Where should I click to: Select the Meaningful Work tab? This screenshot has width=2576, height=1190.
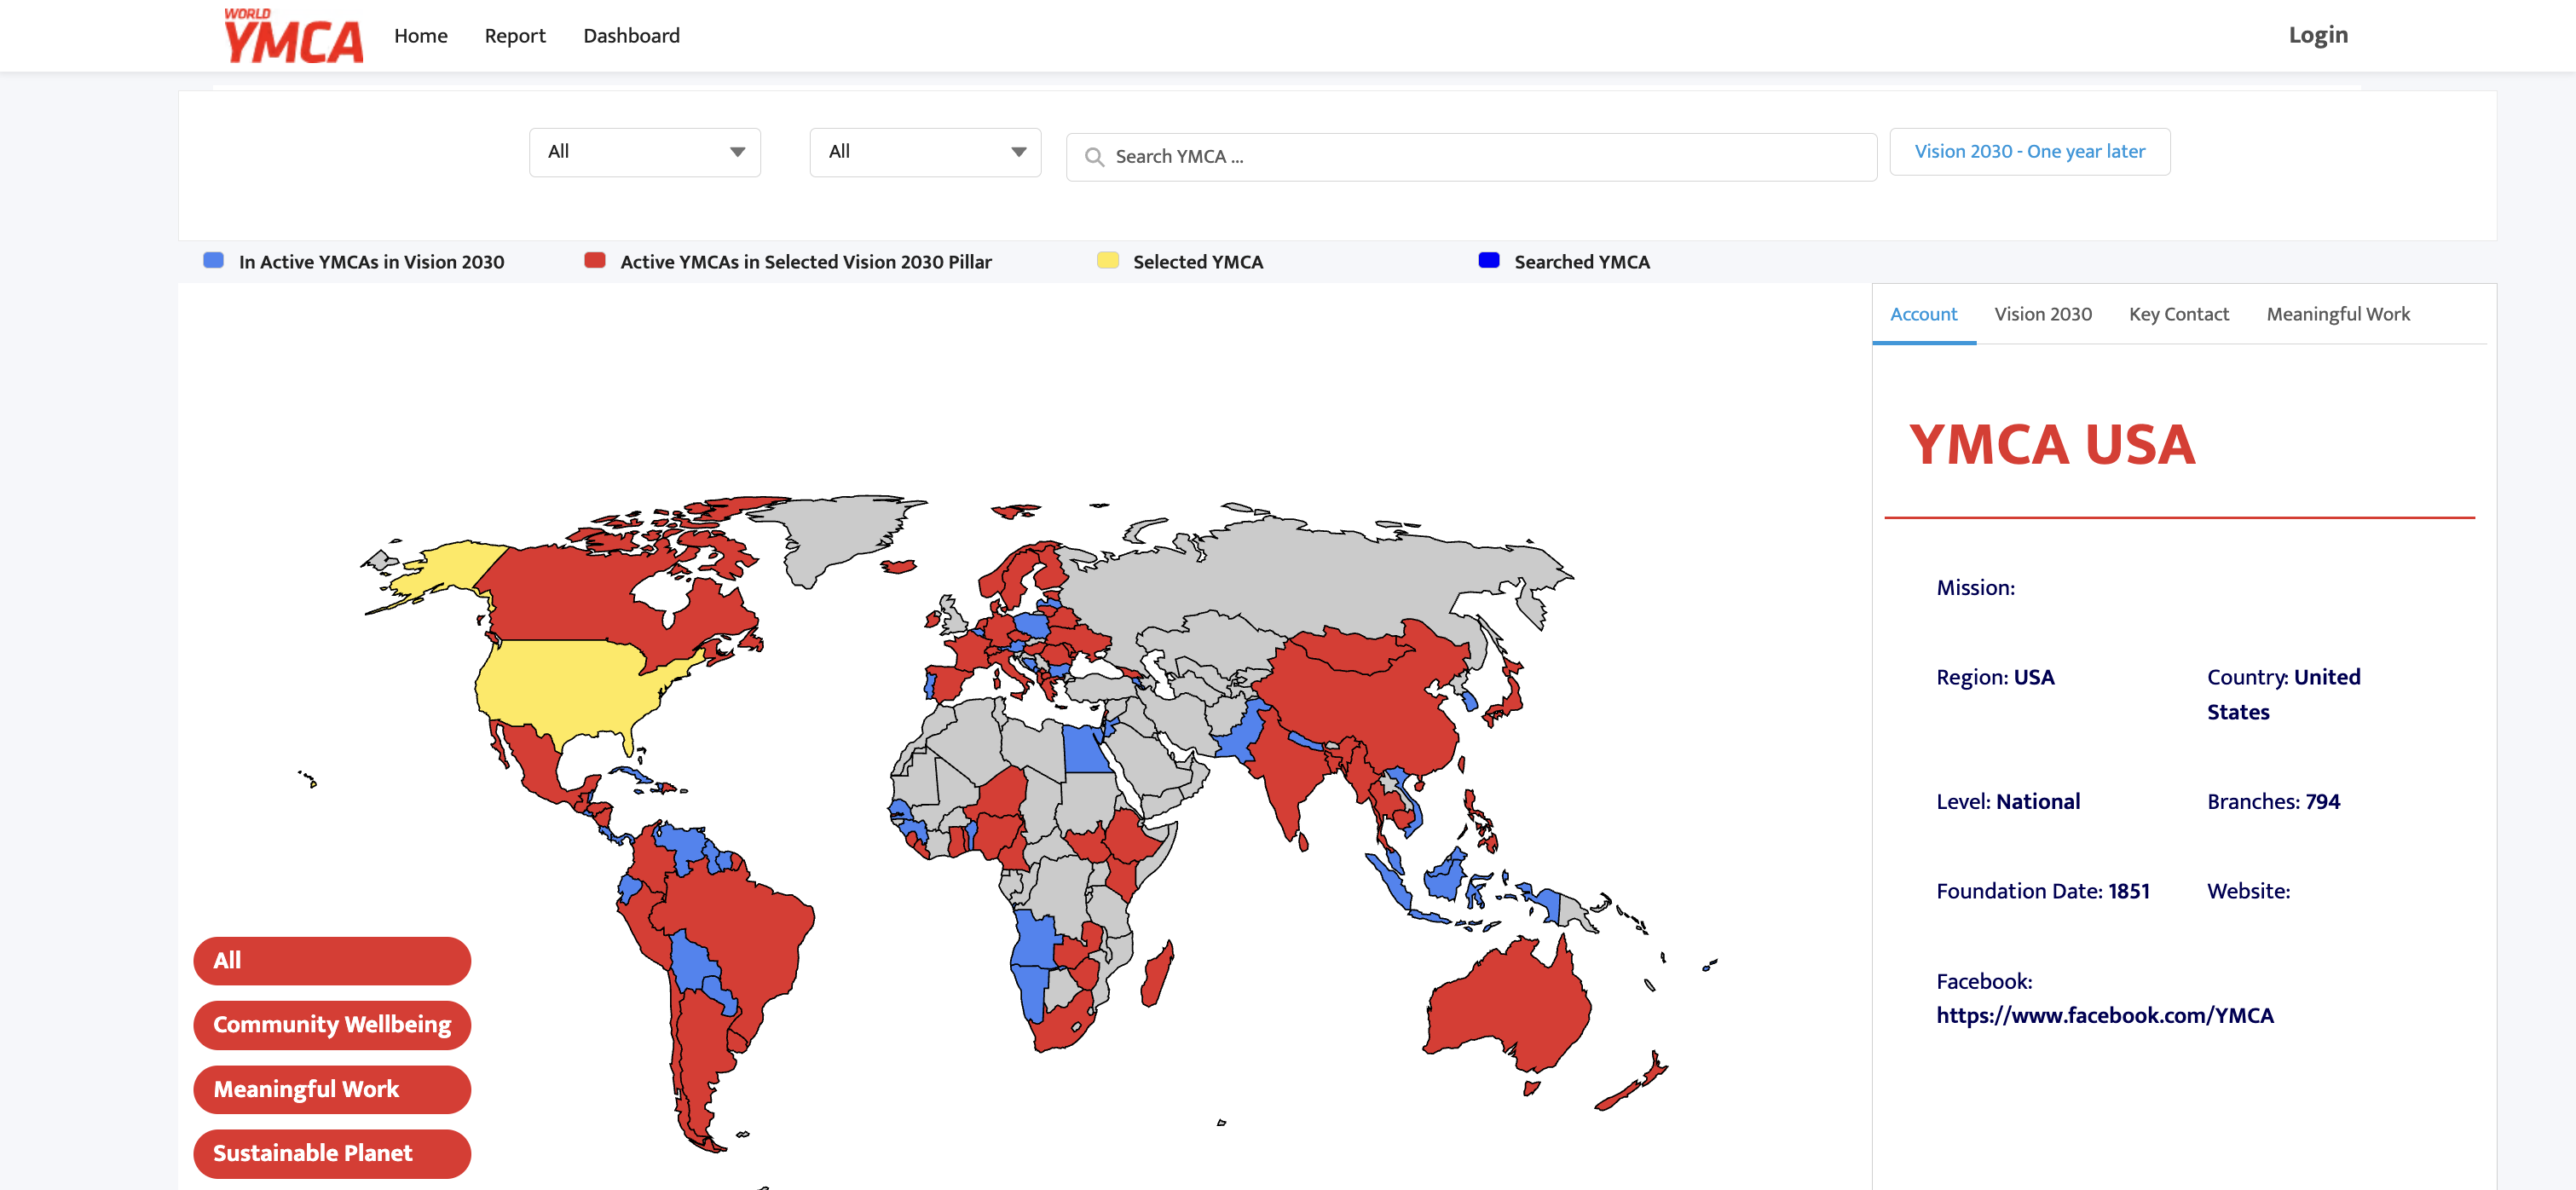[x=2337, y=314]
